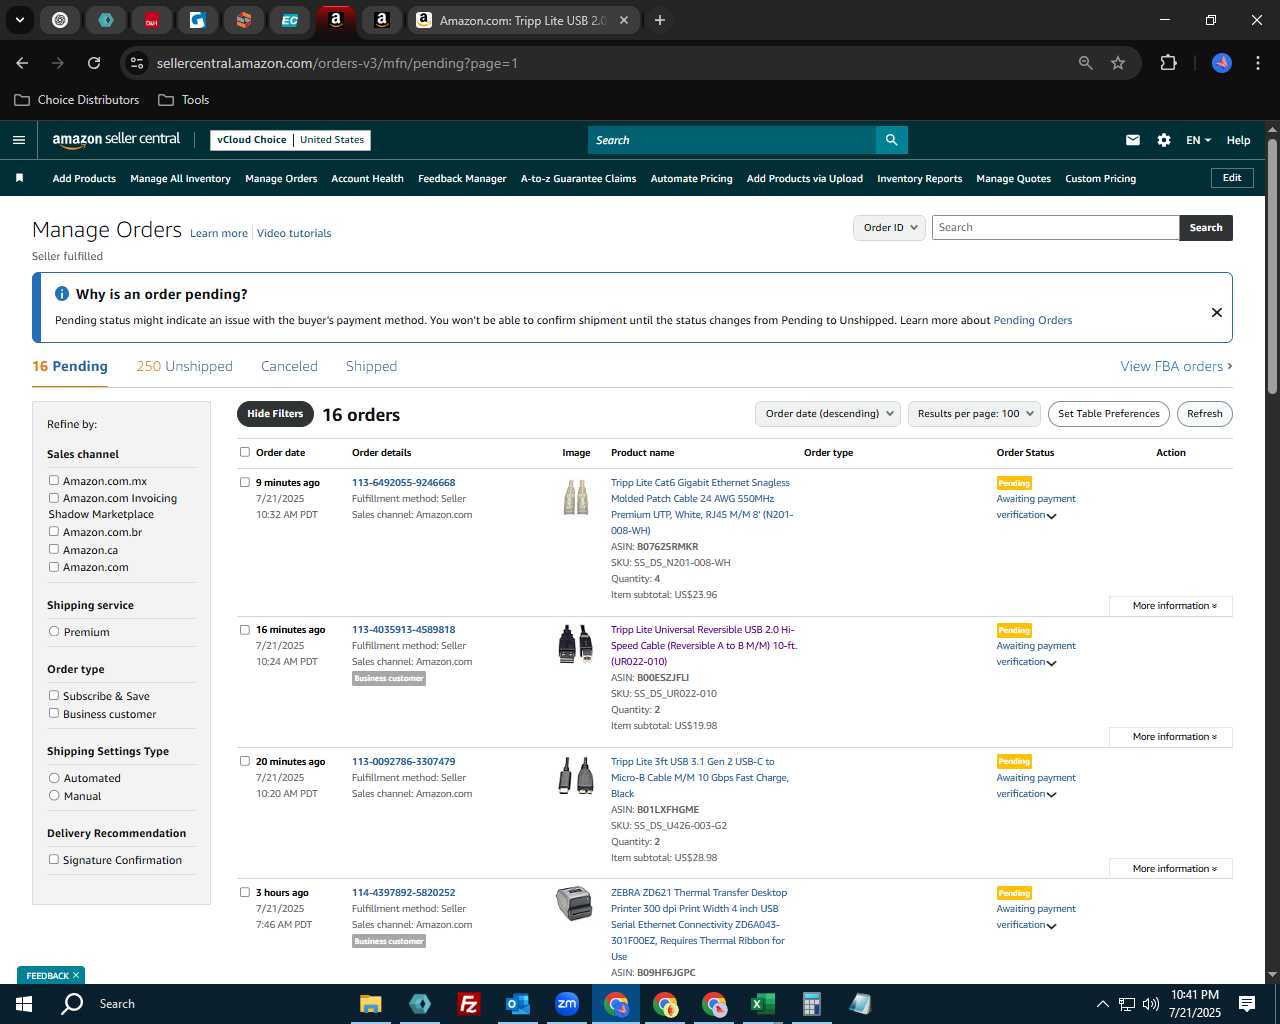Open Calculator from the taskbar
The height and width of the screenshot is (1024, 1280).
point(811,1004)
